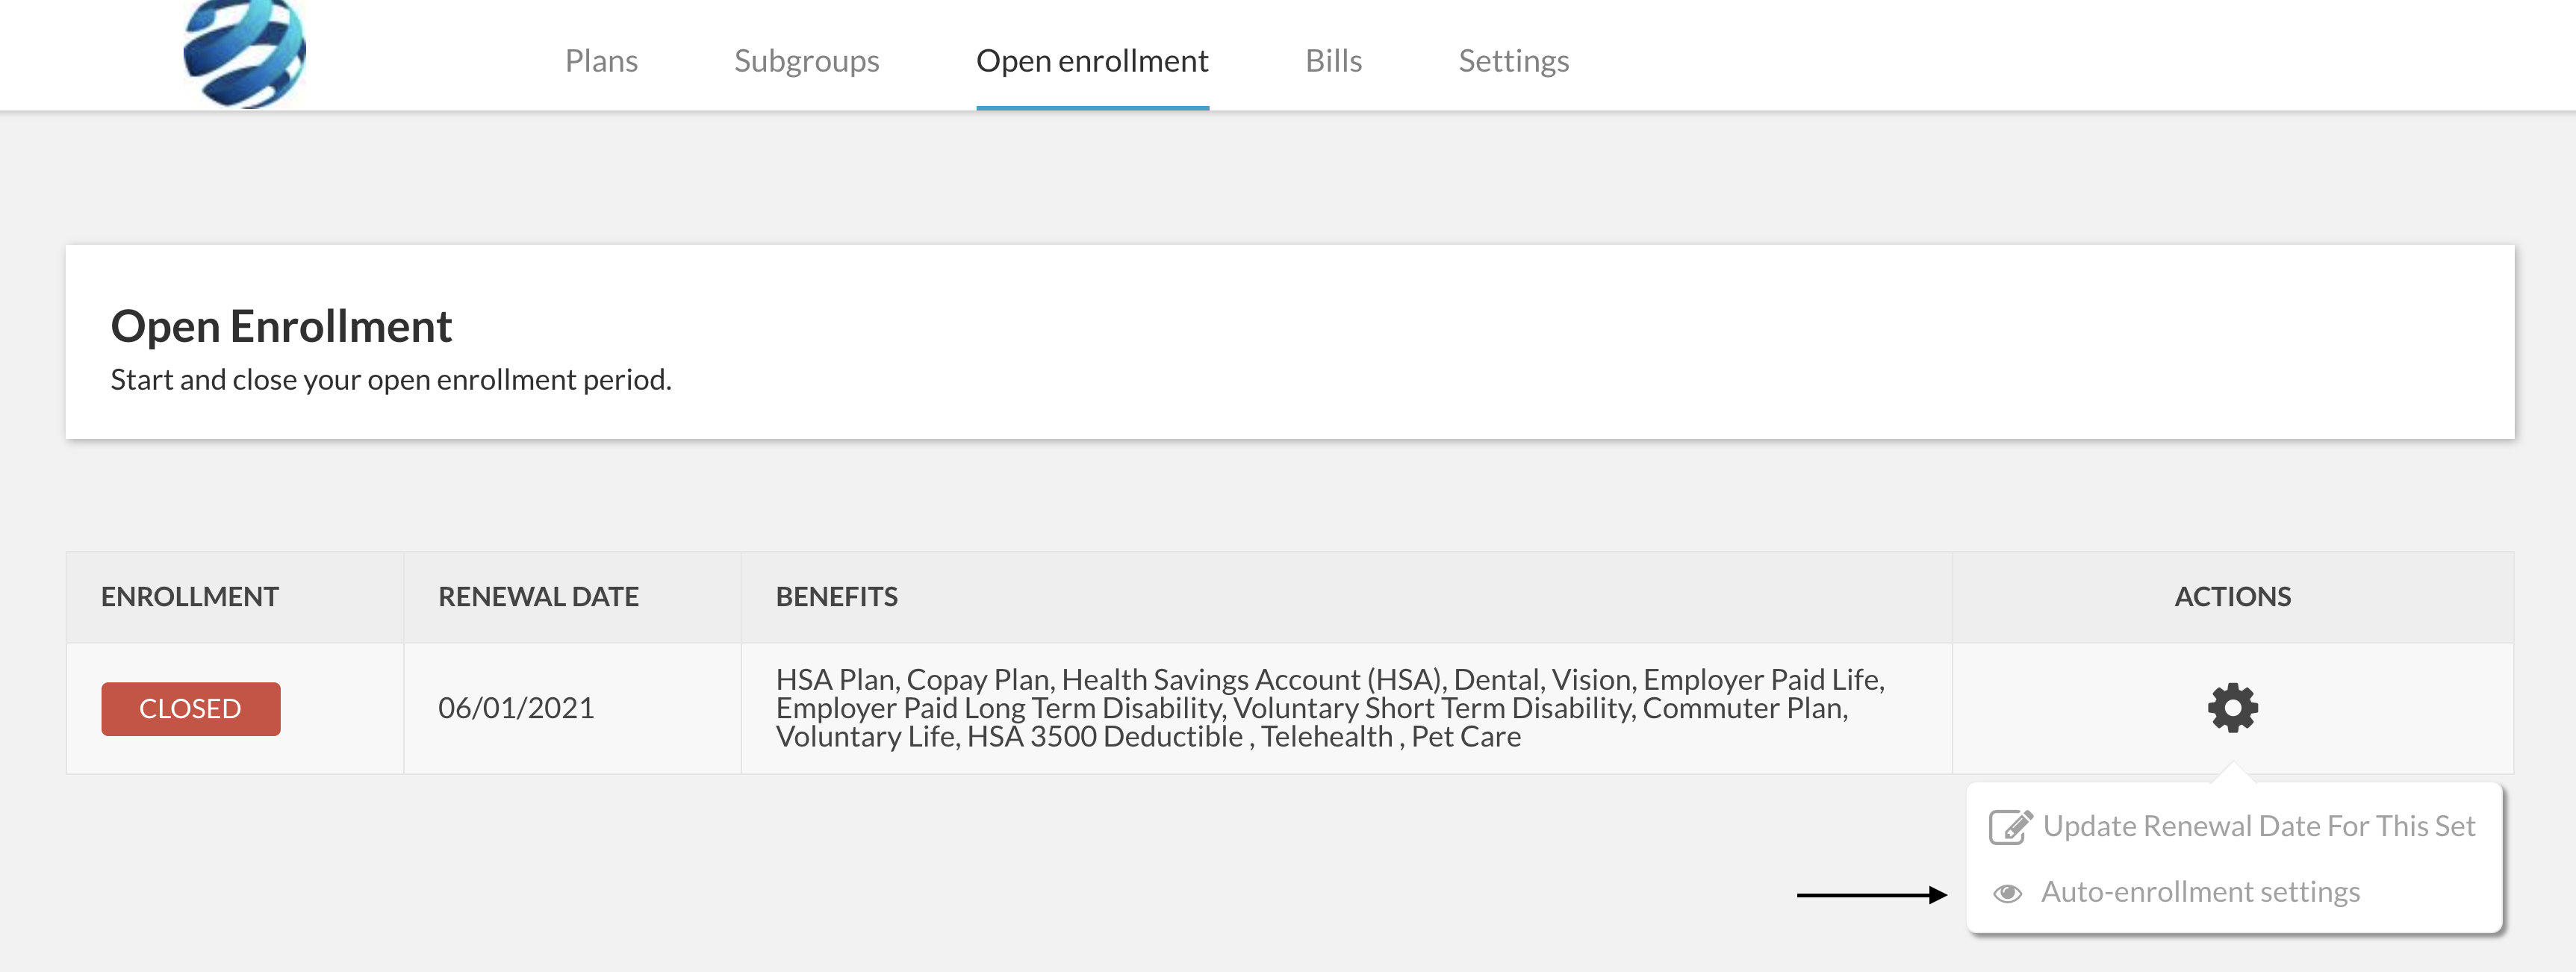The height and width of the screenshot is (972, 2576).
Task: Click the BENEFITS column header
Action: tap(836, 597)
